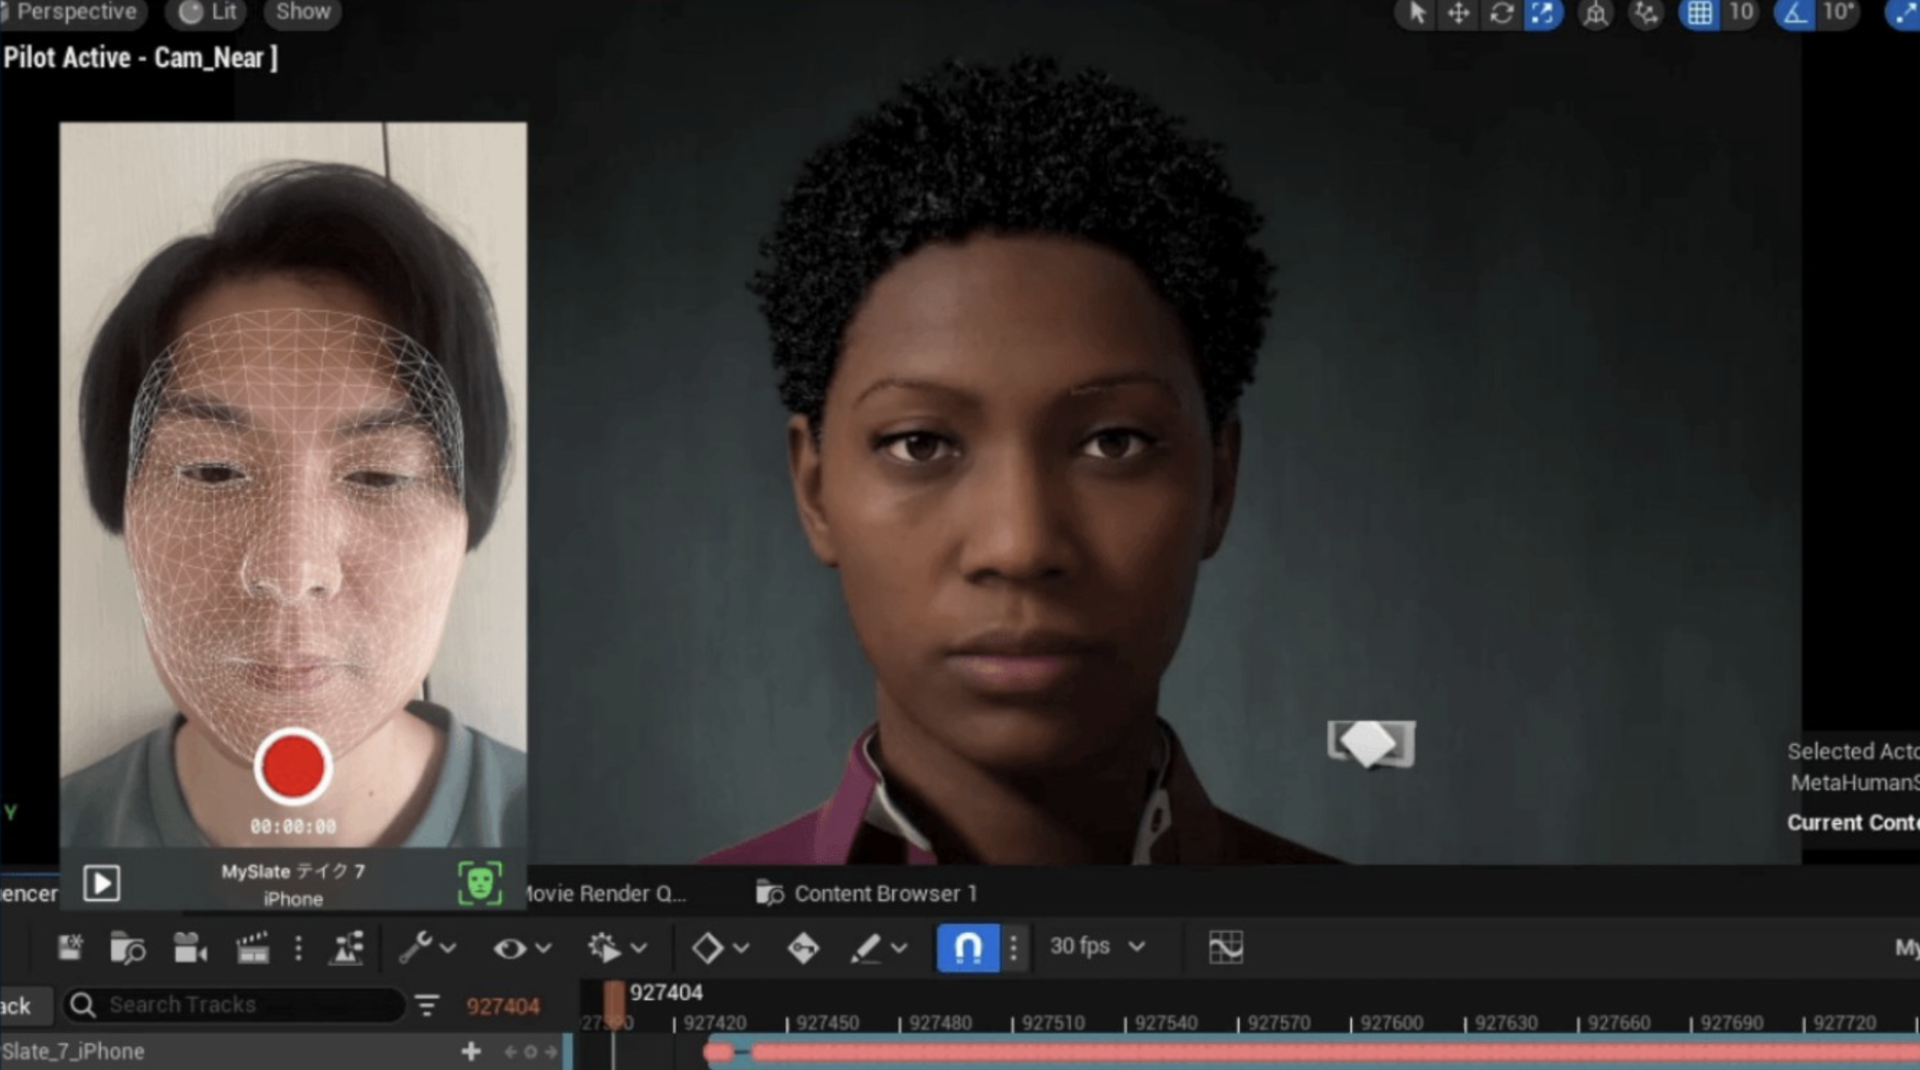Open the MySlate take 7 slate label
This screenshot has height=1070, width=1920.
[293, 872]
